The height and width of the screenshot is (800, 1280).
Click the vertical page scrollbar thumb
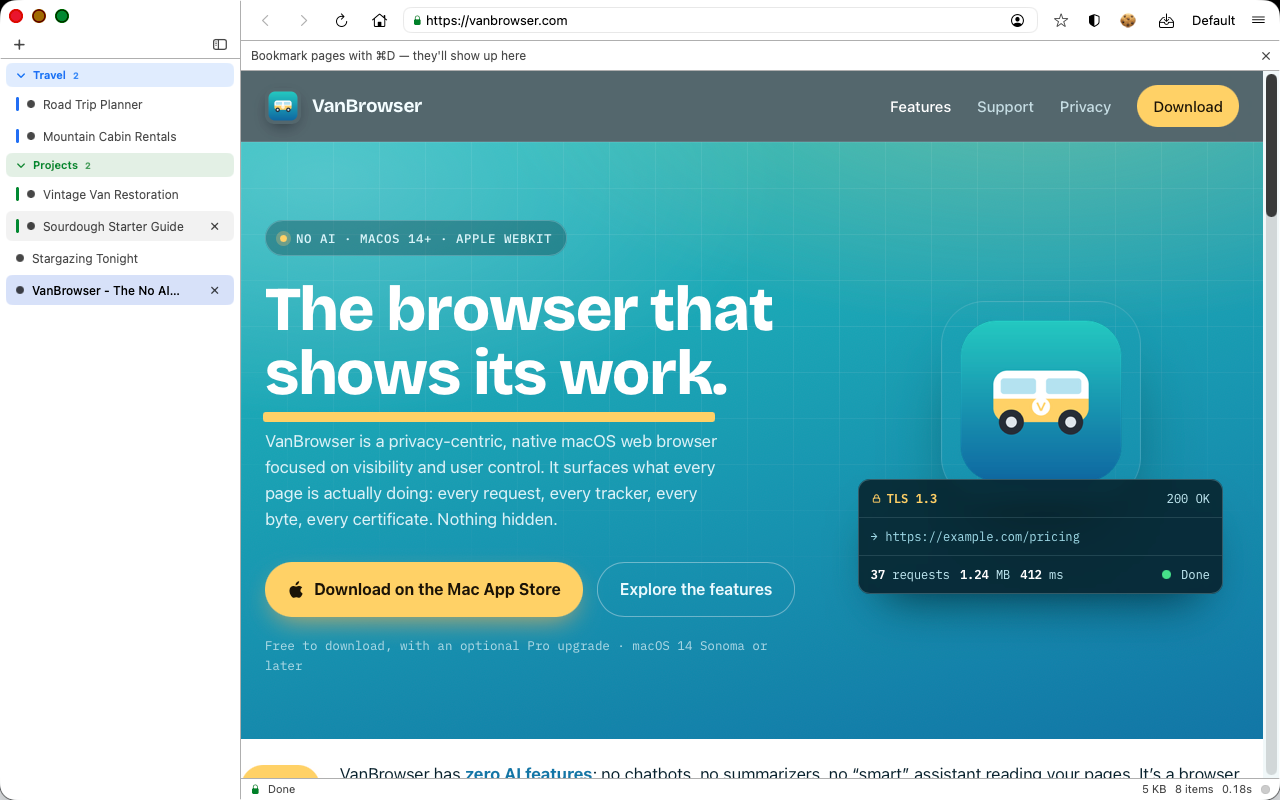coord(1271,145)
